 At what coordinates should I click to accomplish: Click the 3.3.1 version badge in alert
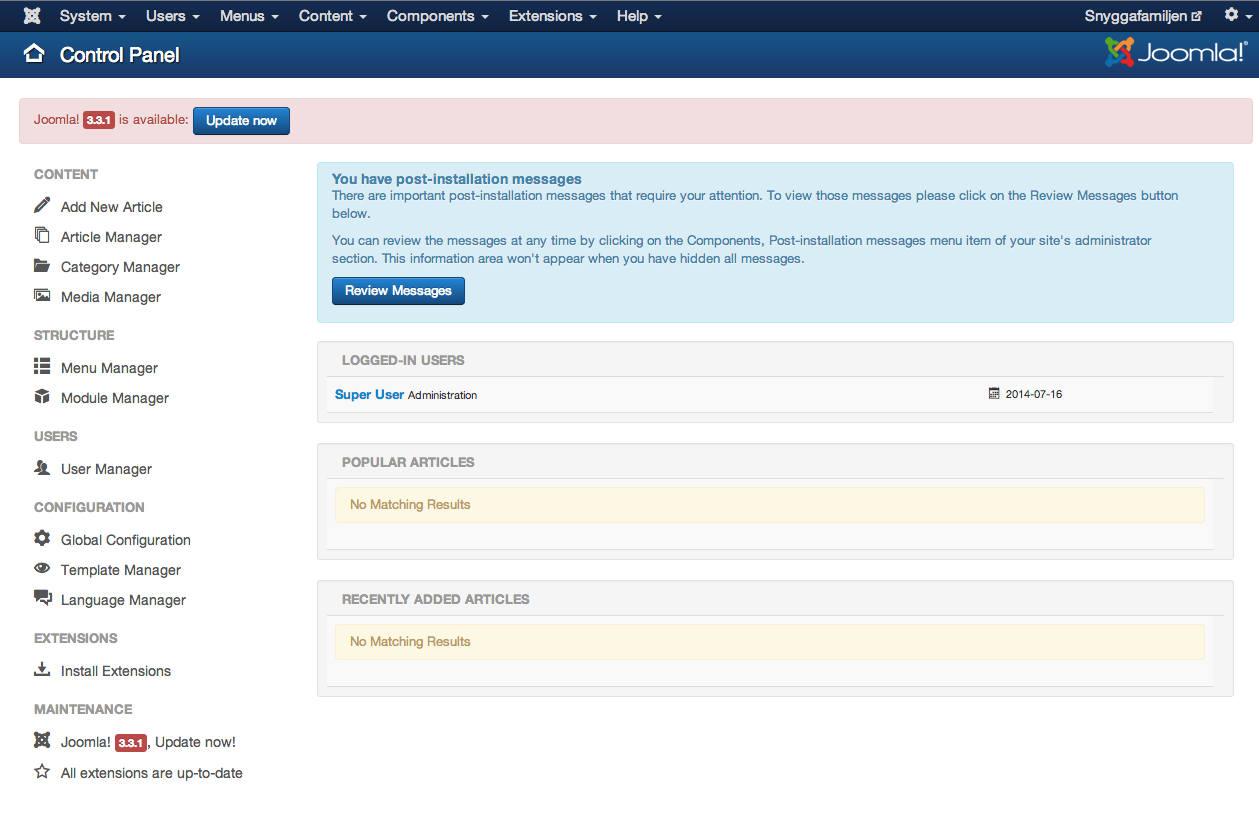tap(99, 120)
